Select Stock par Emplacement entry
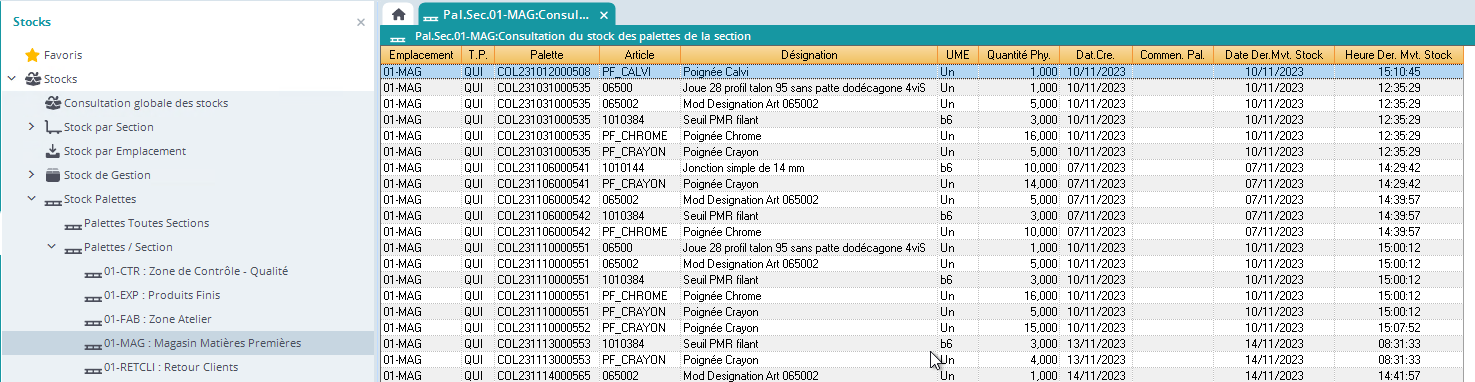 tap(125, 151)
